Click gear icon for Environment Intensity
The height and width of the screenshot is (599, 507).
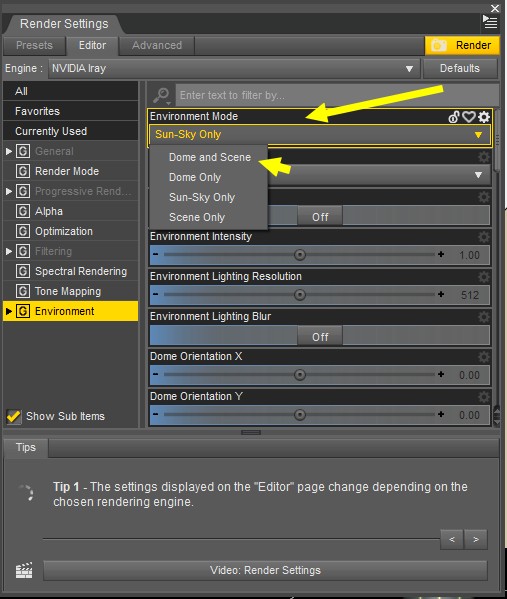[x=484, y=237]
